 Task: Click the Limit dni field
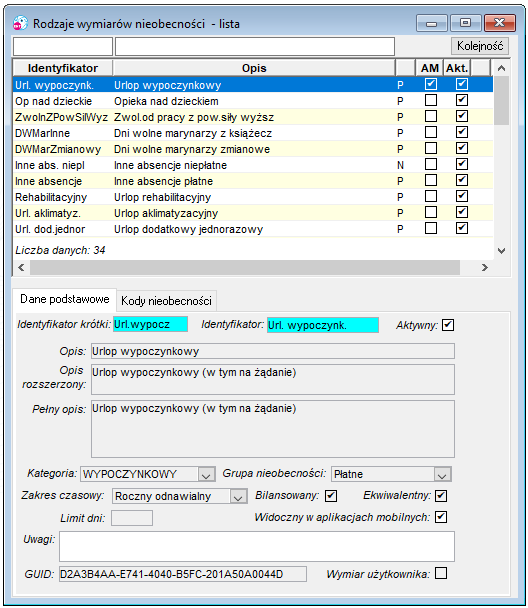point(132,518)
